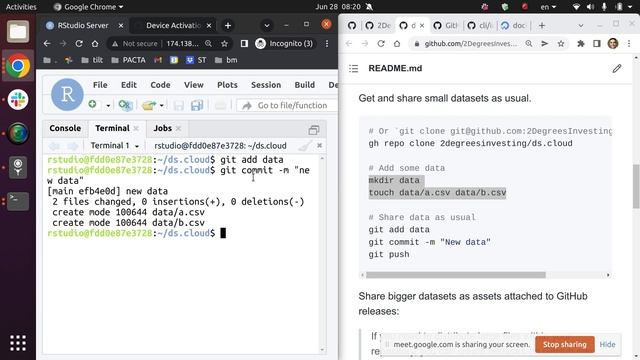
Task: Switch to Console tab in RStudio
Action: click(65, 128)
